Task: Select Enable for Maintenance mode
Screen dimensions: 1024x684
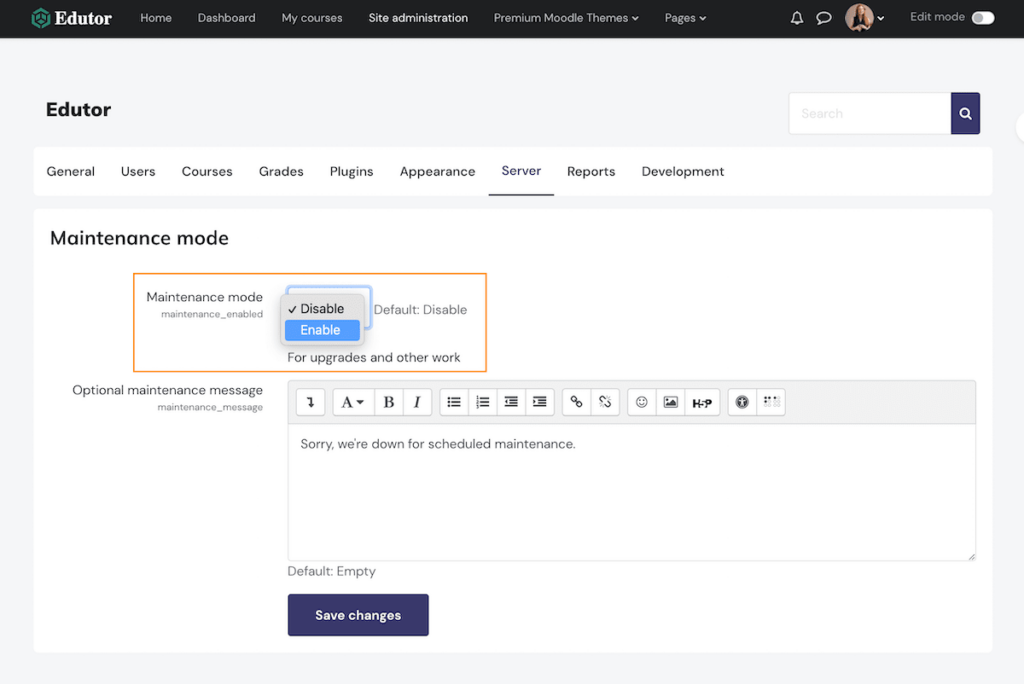Action: click(x=321, y=329)
